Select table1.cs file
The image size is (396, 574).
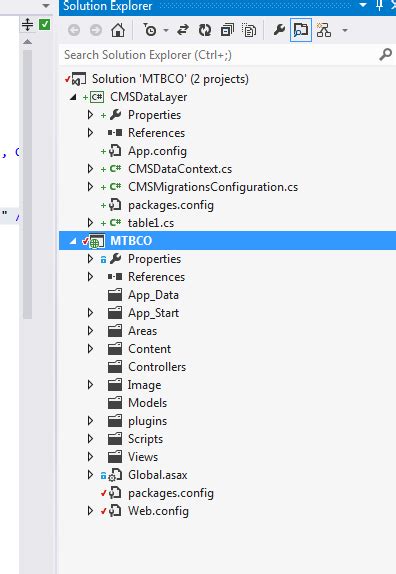(x=151, y=223)
